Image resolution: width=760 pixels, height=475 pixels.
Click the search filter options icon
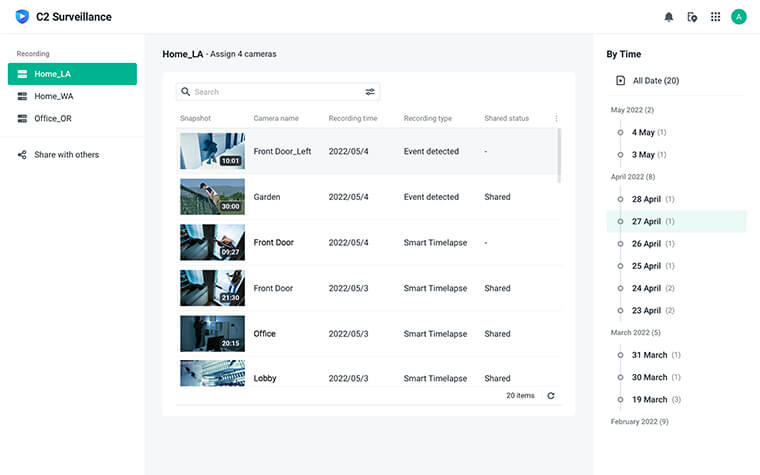[x=370, y=92]
